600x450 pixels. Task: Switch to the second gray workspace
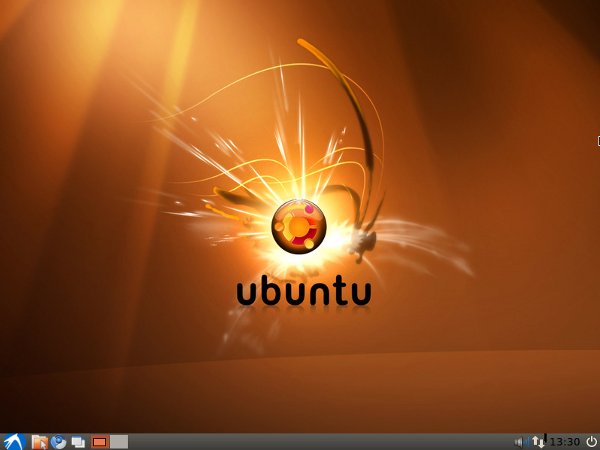click(x=119, y=442)
